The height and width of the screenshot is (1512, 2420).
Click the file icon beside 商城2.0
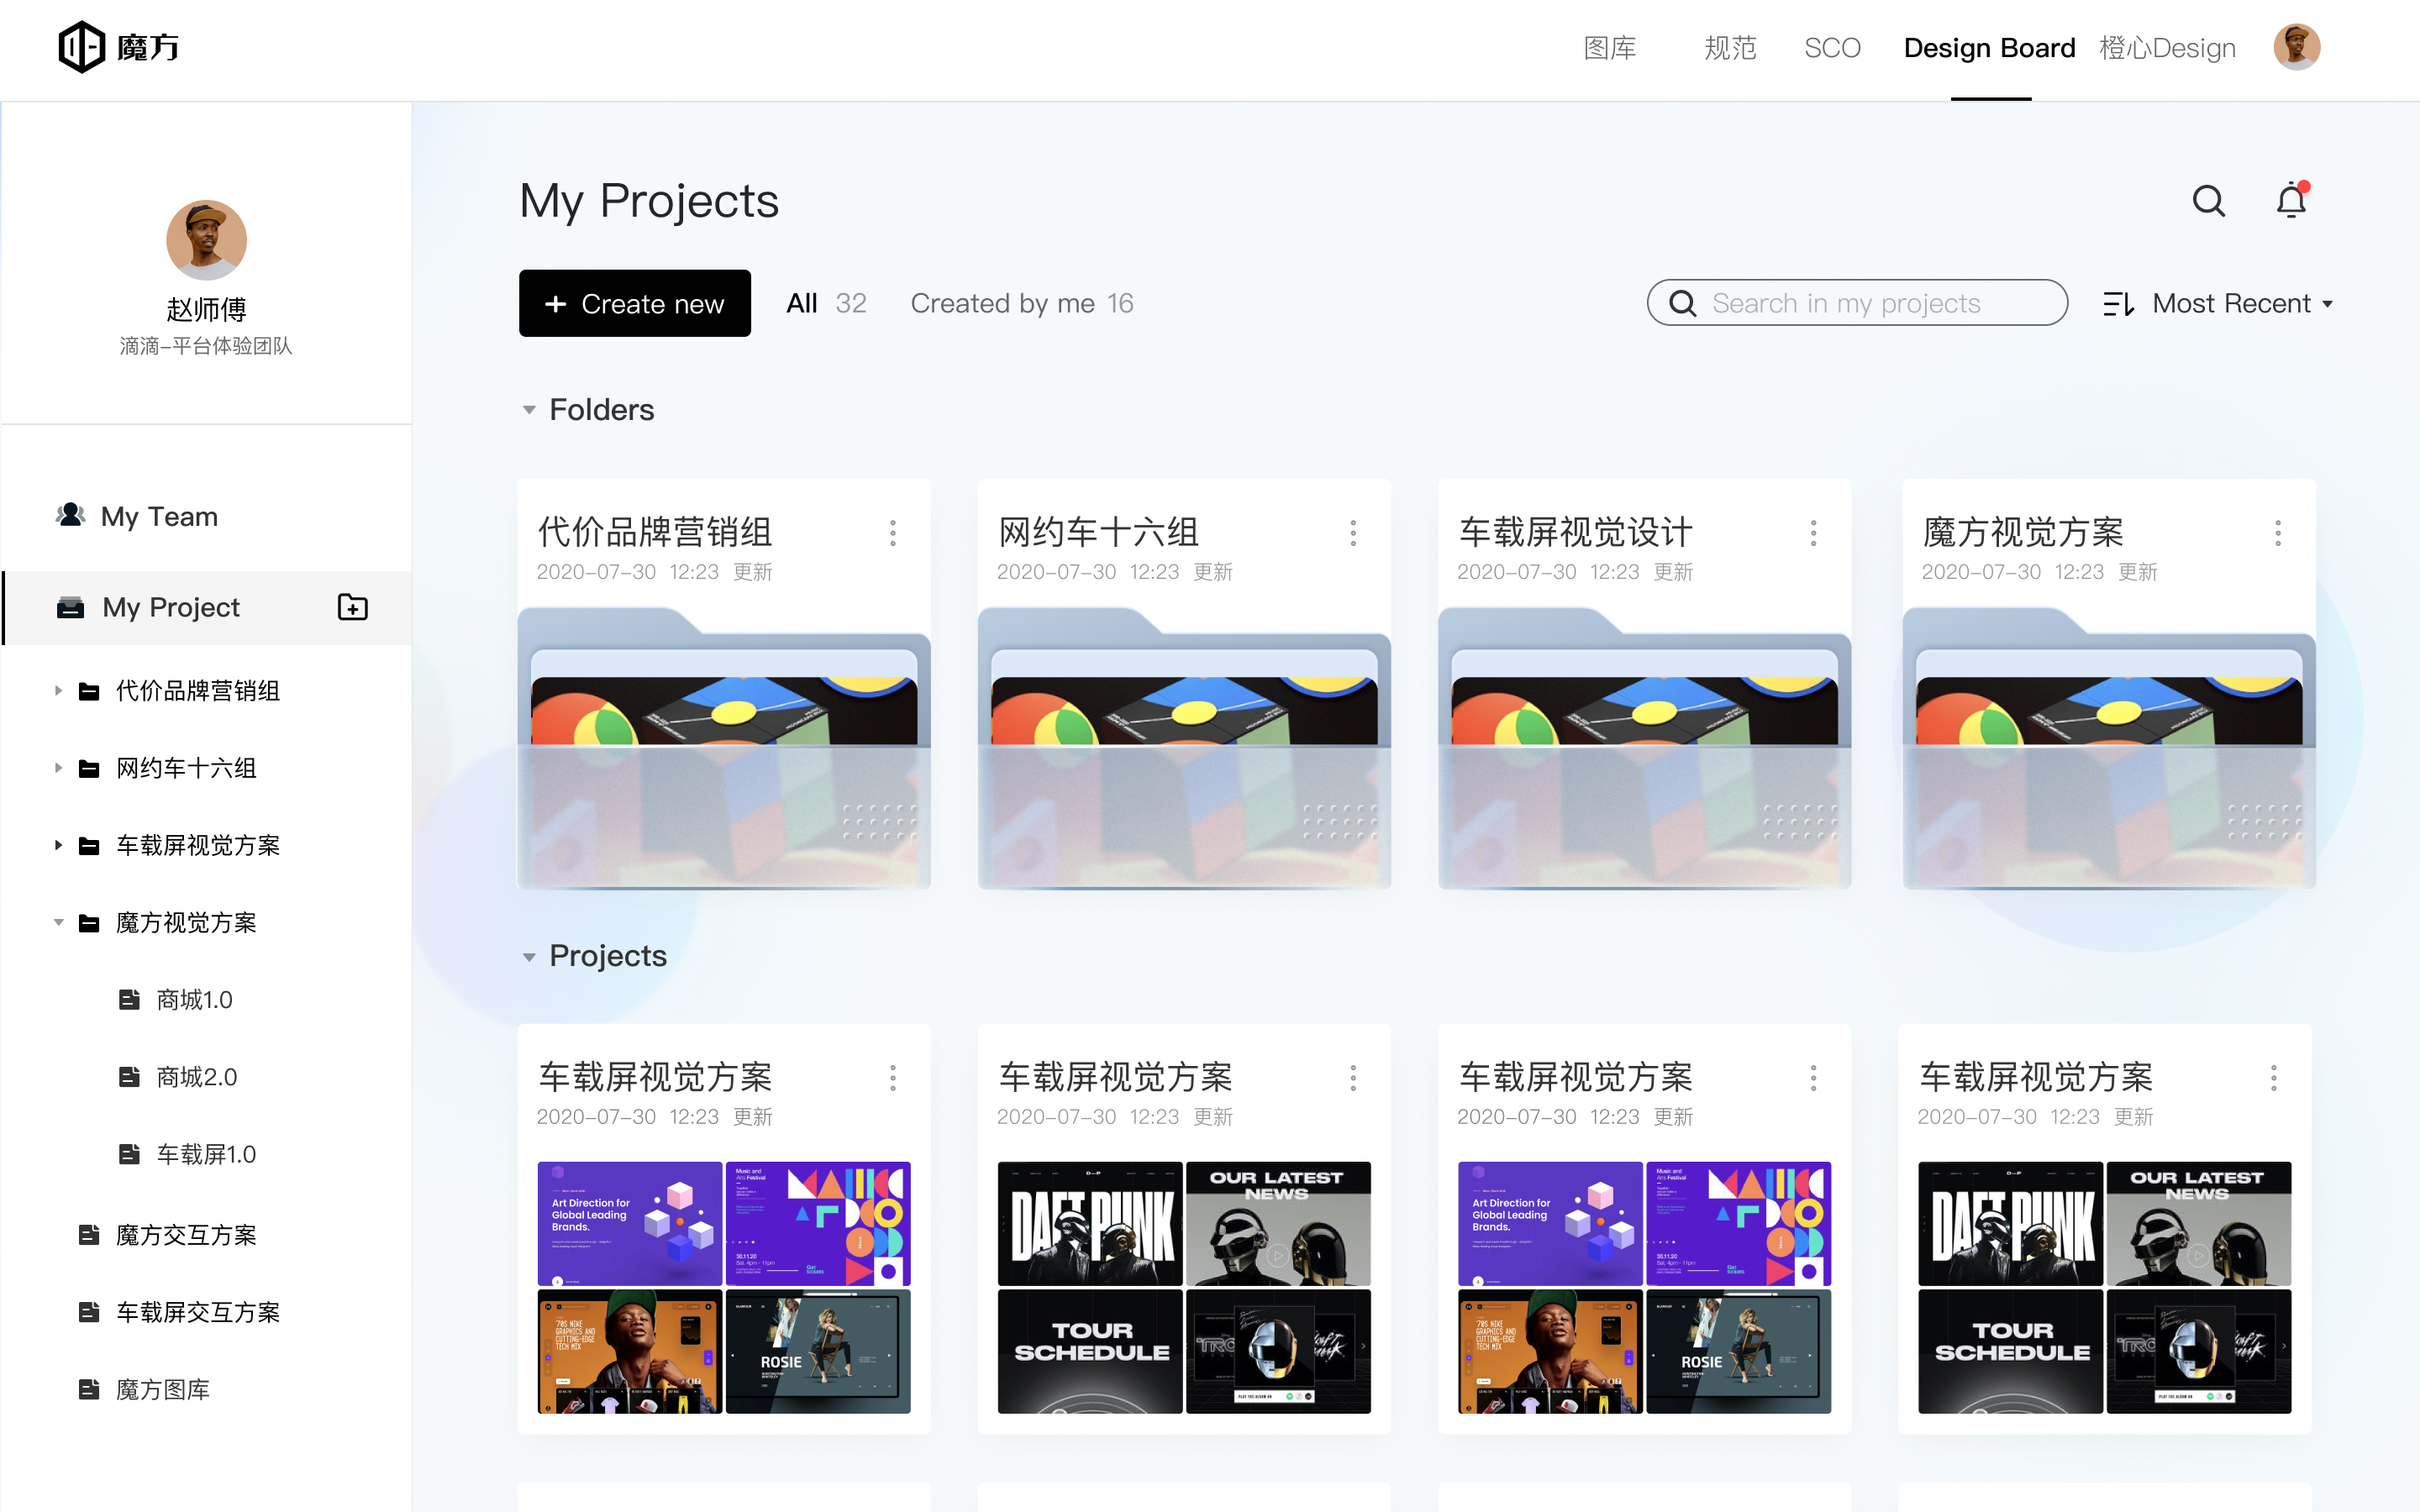pyautogui.click(x=129, y=1077)
